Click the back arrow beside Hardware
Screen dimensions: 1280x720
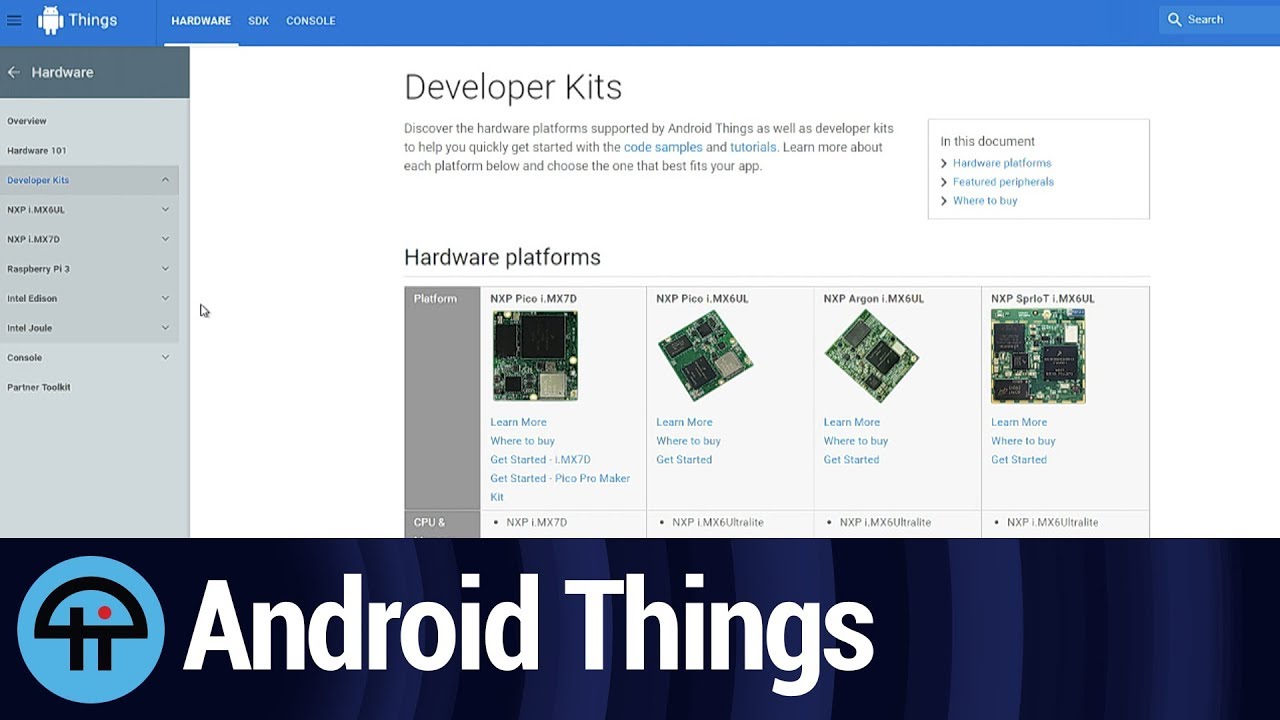pyautogui.click(x=14, y=72)
